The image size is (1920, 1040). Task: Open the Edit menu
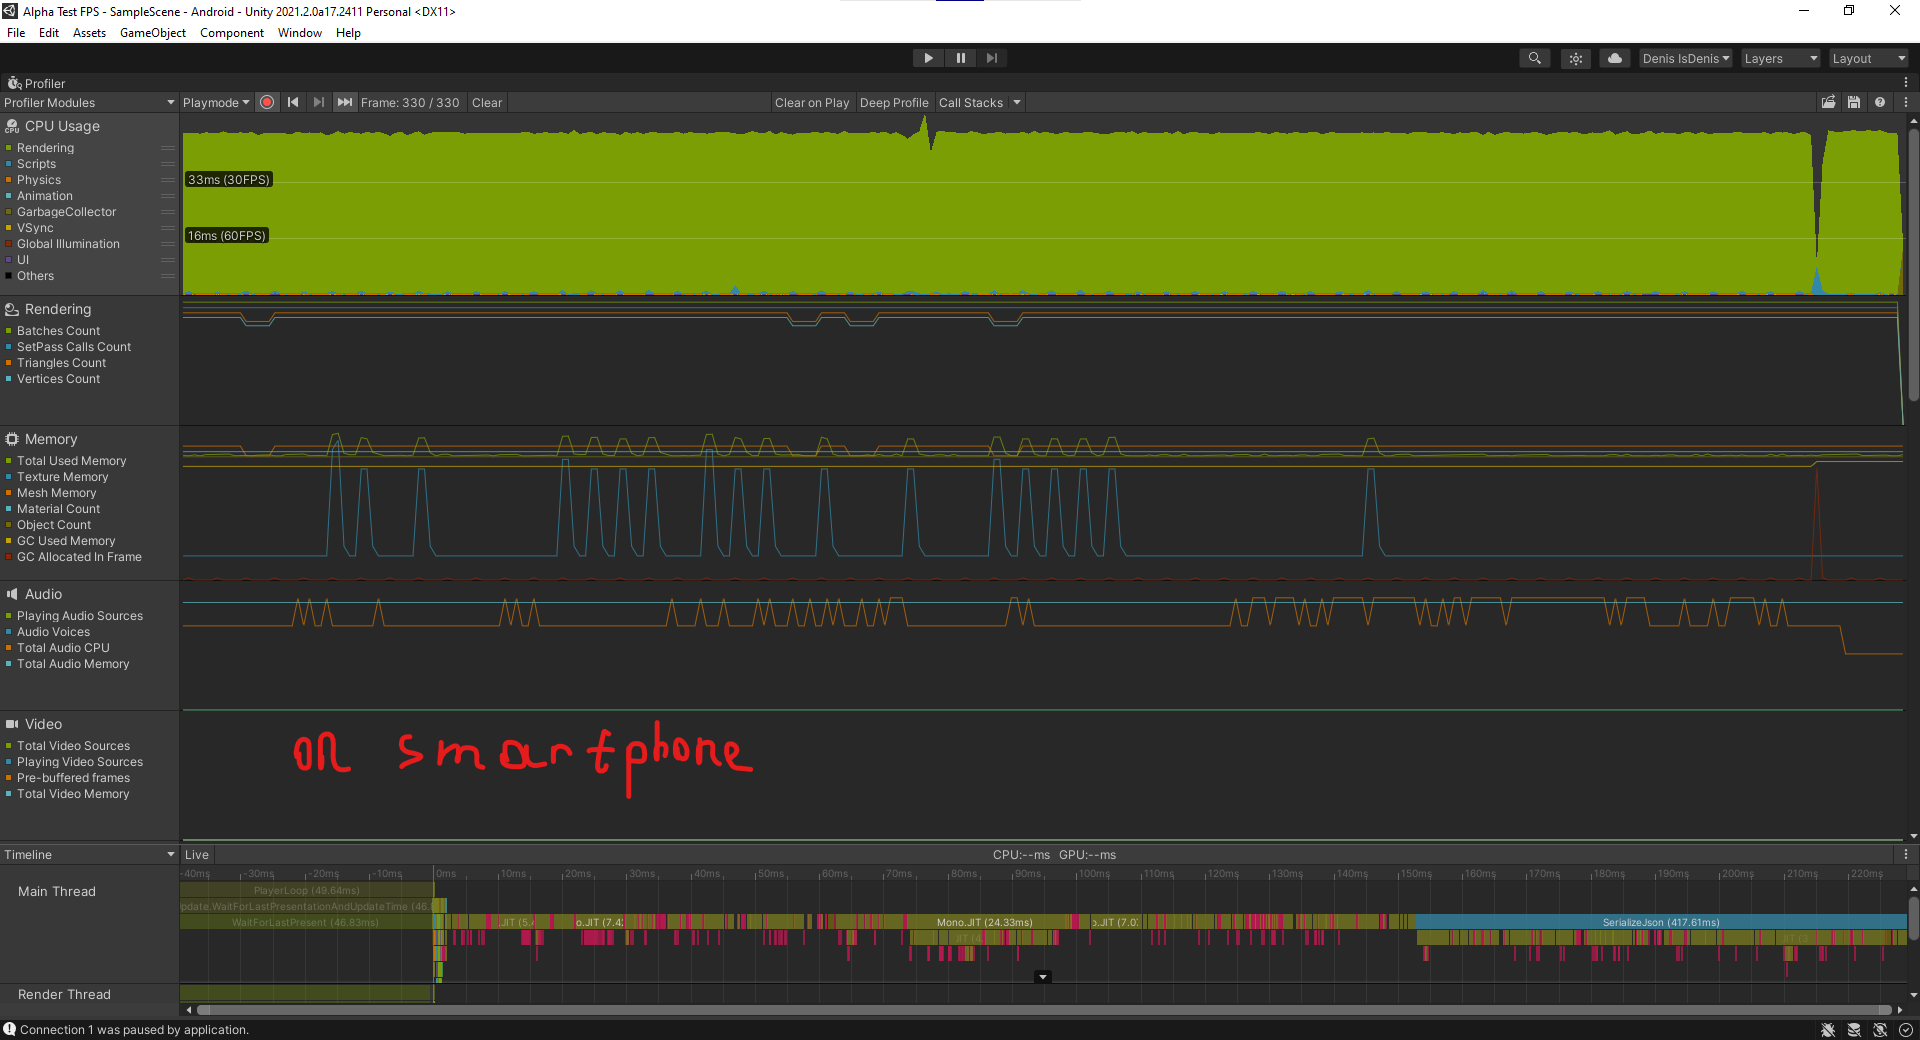49,33
